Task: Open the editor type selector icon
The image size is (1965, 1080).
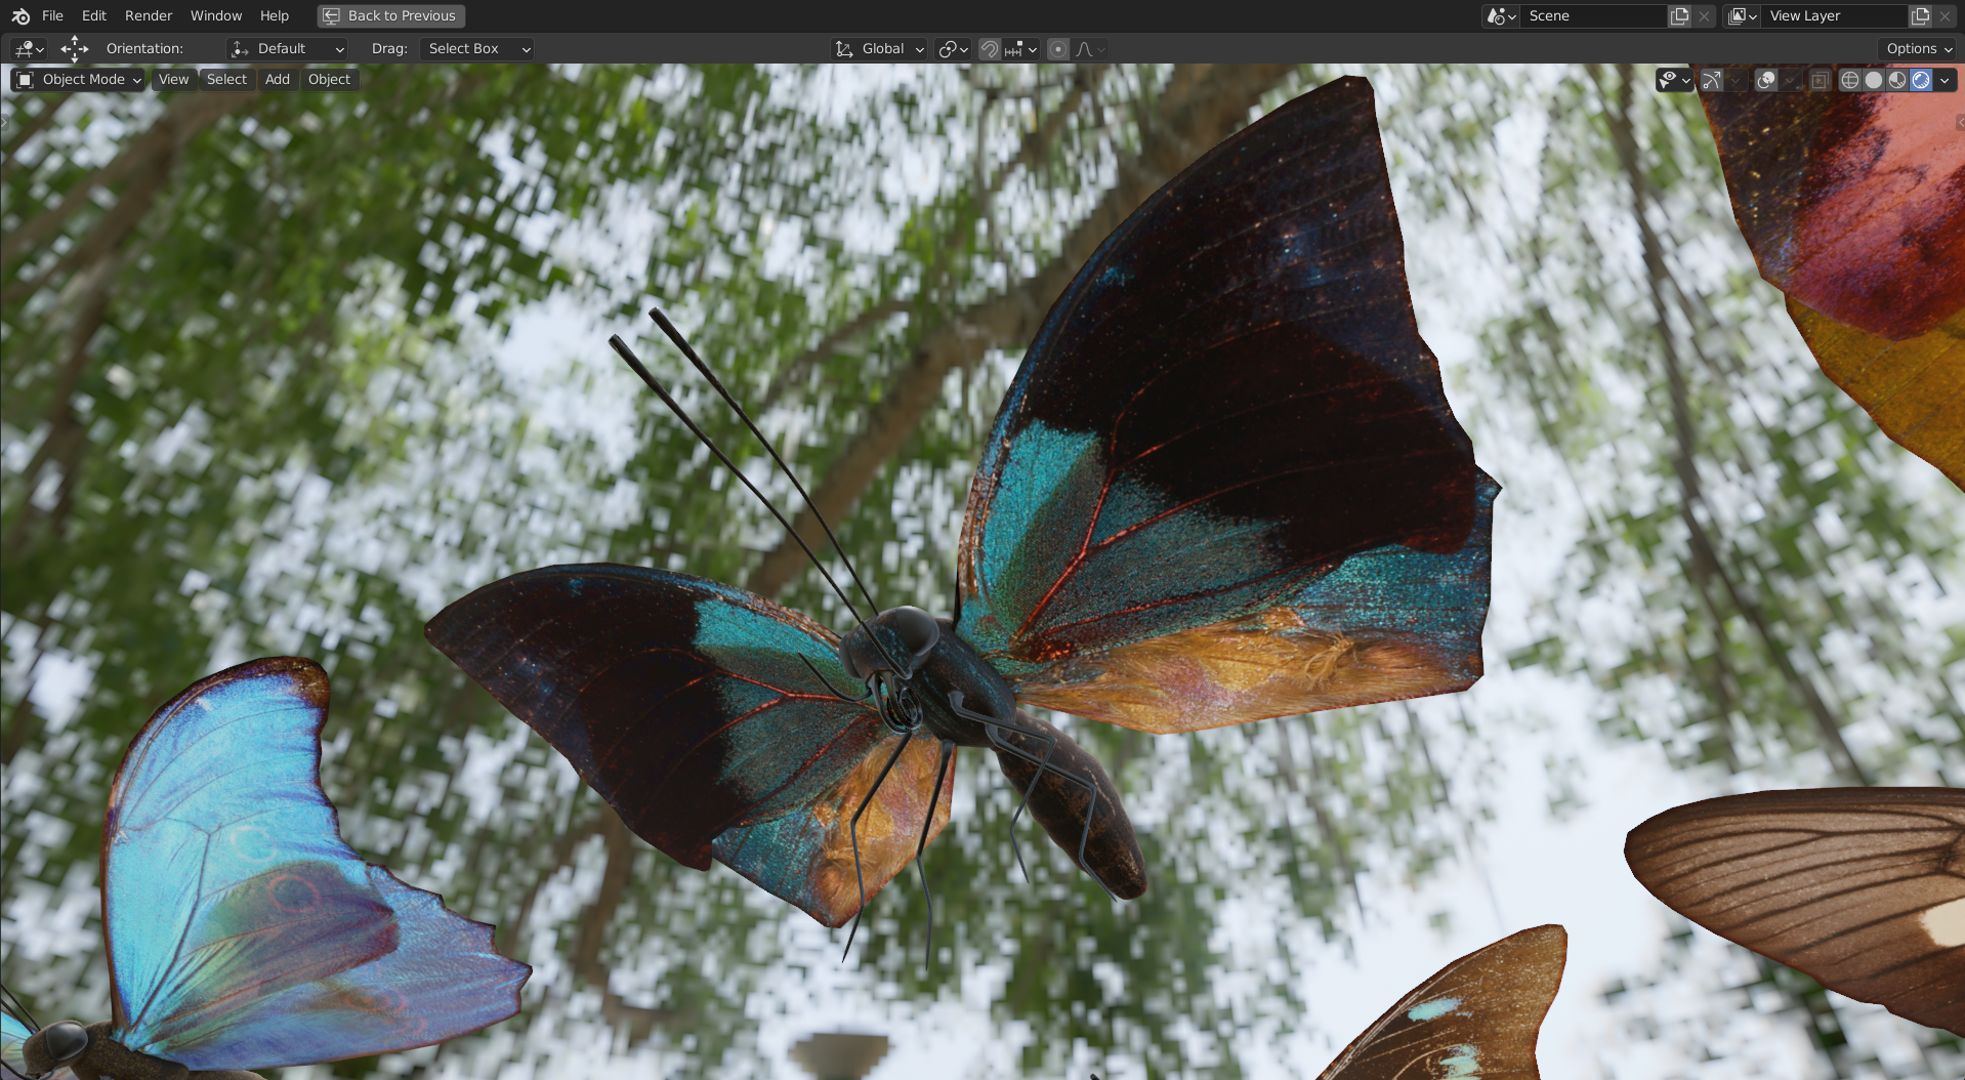Action: [x=27, y=49]
